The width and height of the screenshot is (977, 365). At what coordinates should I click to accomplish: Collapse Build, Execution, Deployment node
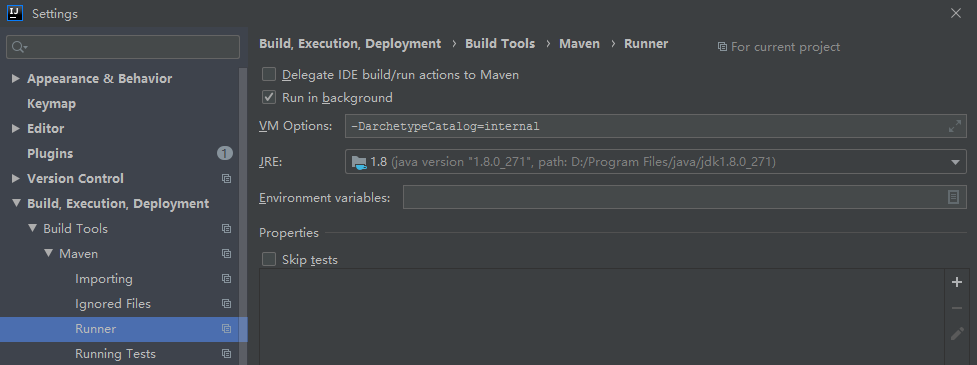[16, 204]
